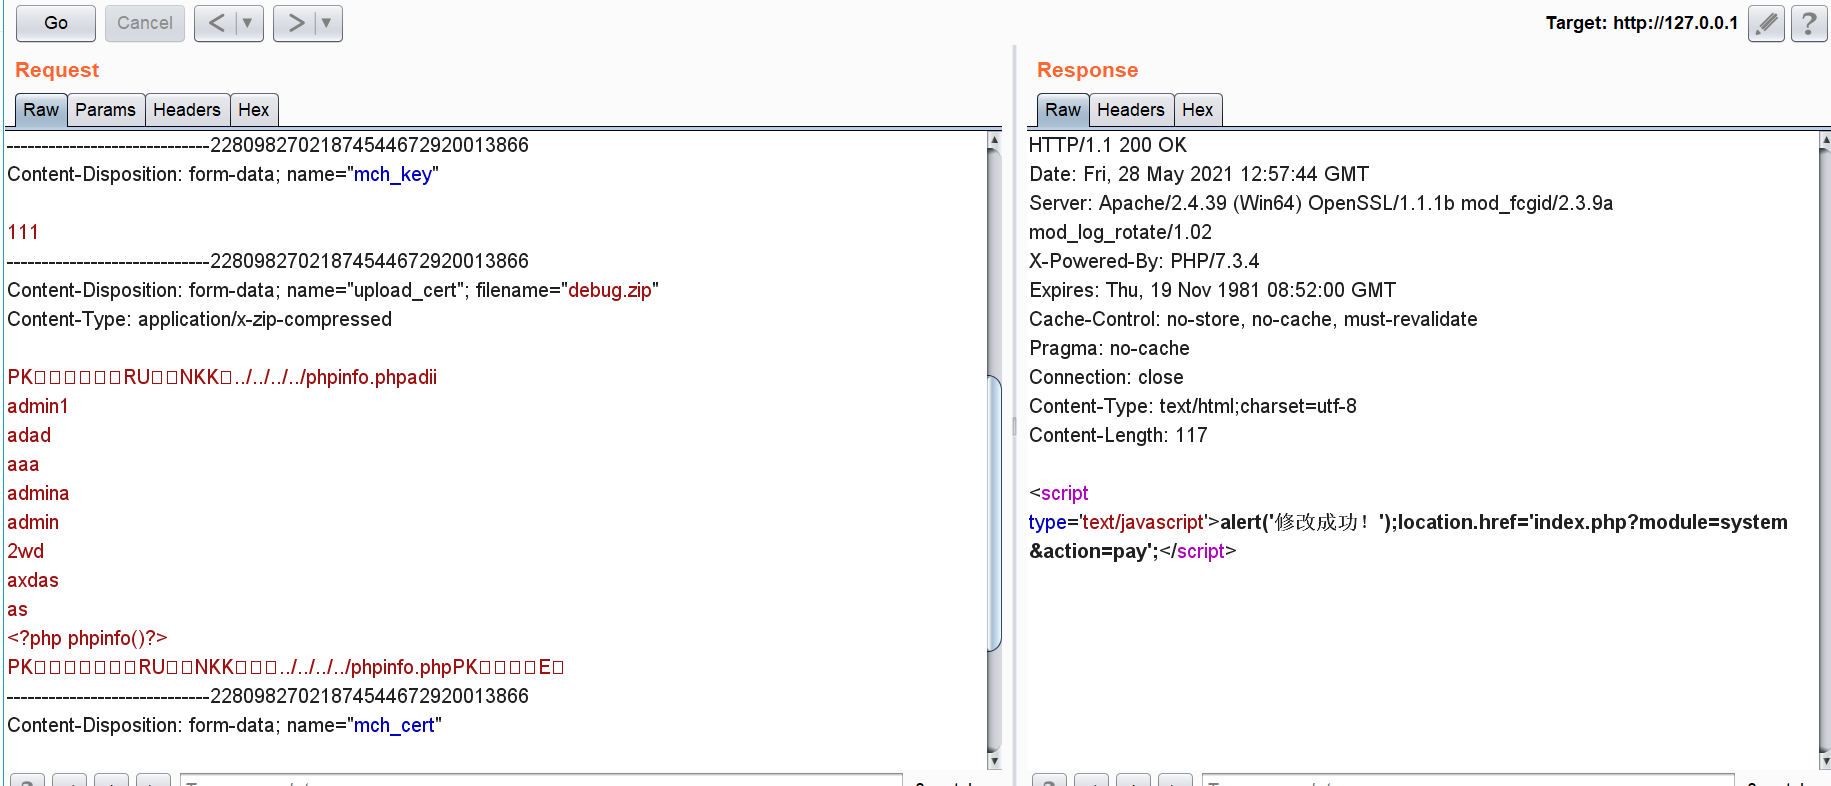Click the adad line in request body
The height and width of the screenshot is (786, 1831).
point(29,435)
